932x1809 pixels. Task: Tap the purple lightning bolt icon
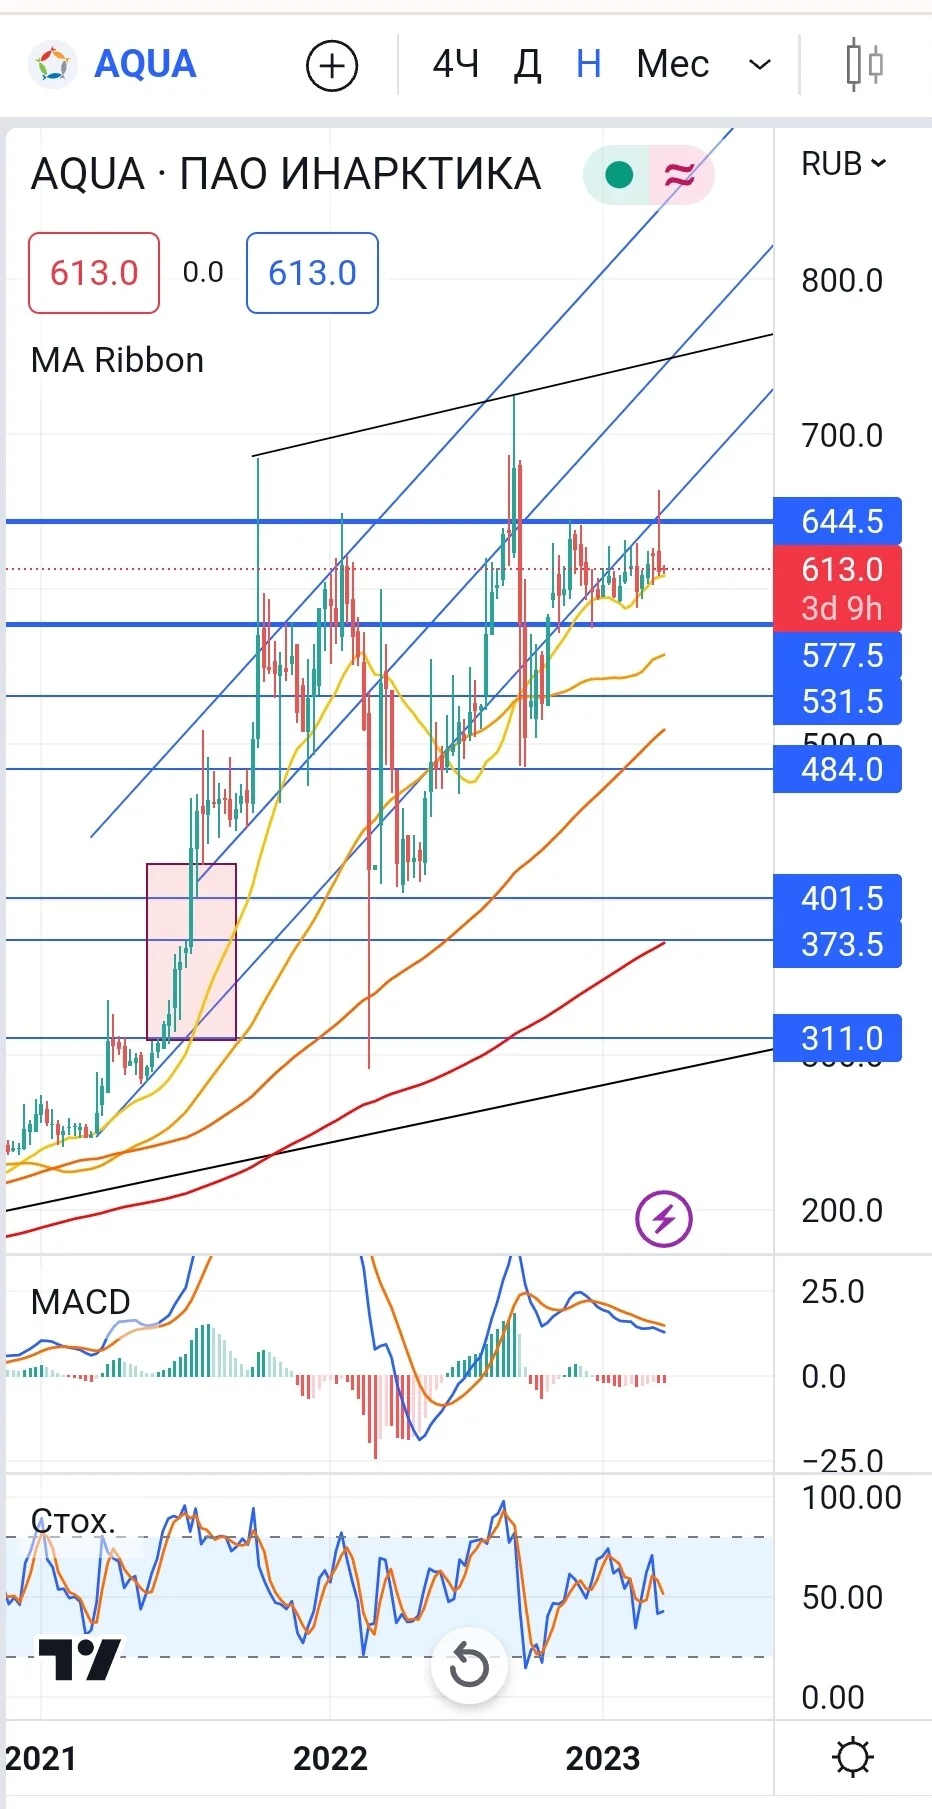tap(664, 1219)
